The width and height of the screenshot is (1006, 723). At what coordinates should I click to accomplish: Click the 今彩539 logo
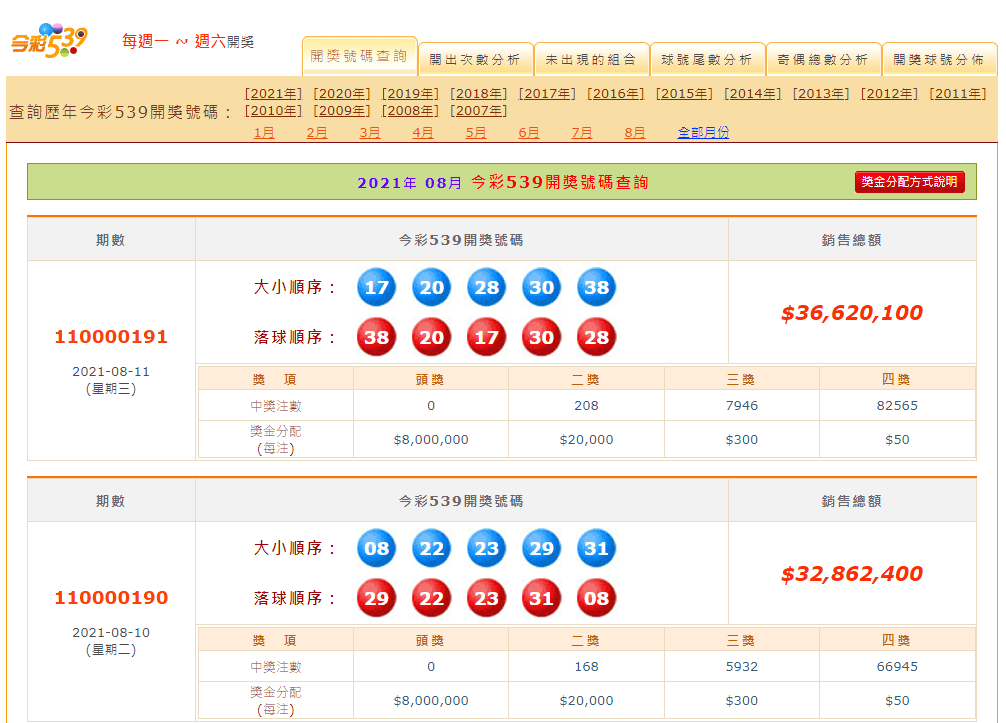coord(49,40)
